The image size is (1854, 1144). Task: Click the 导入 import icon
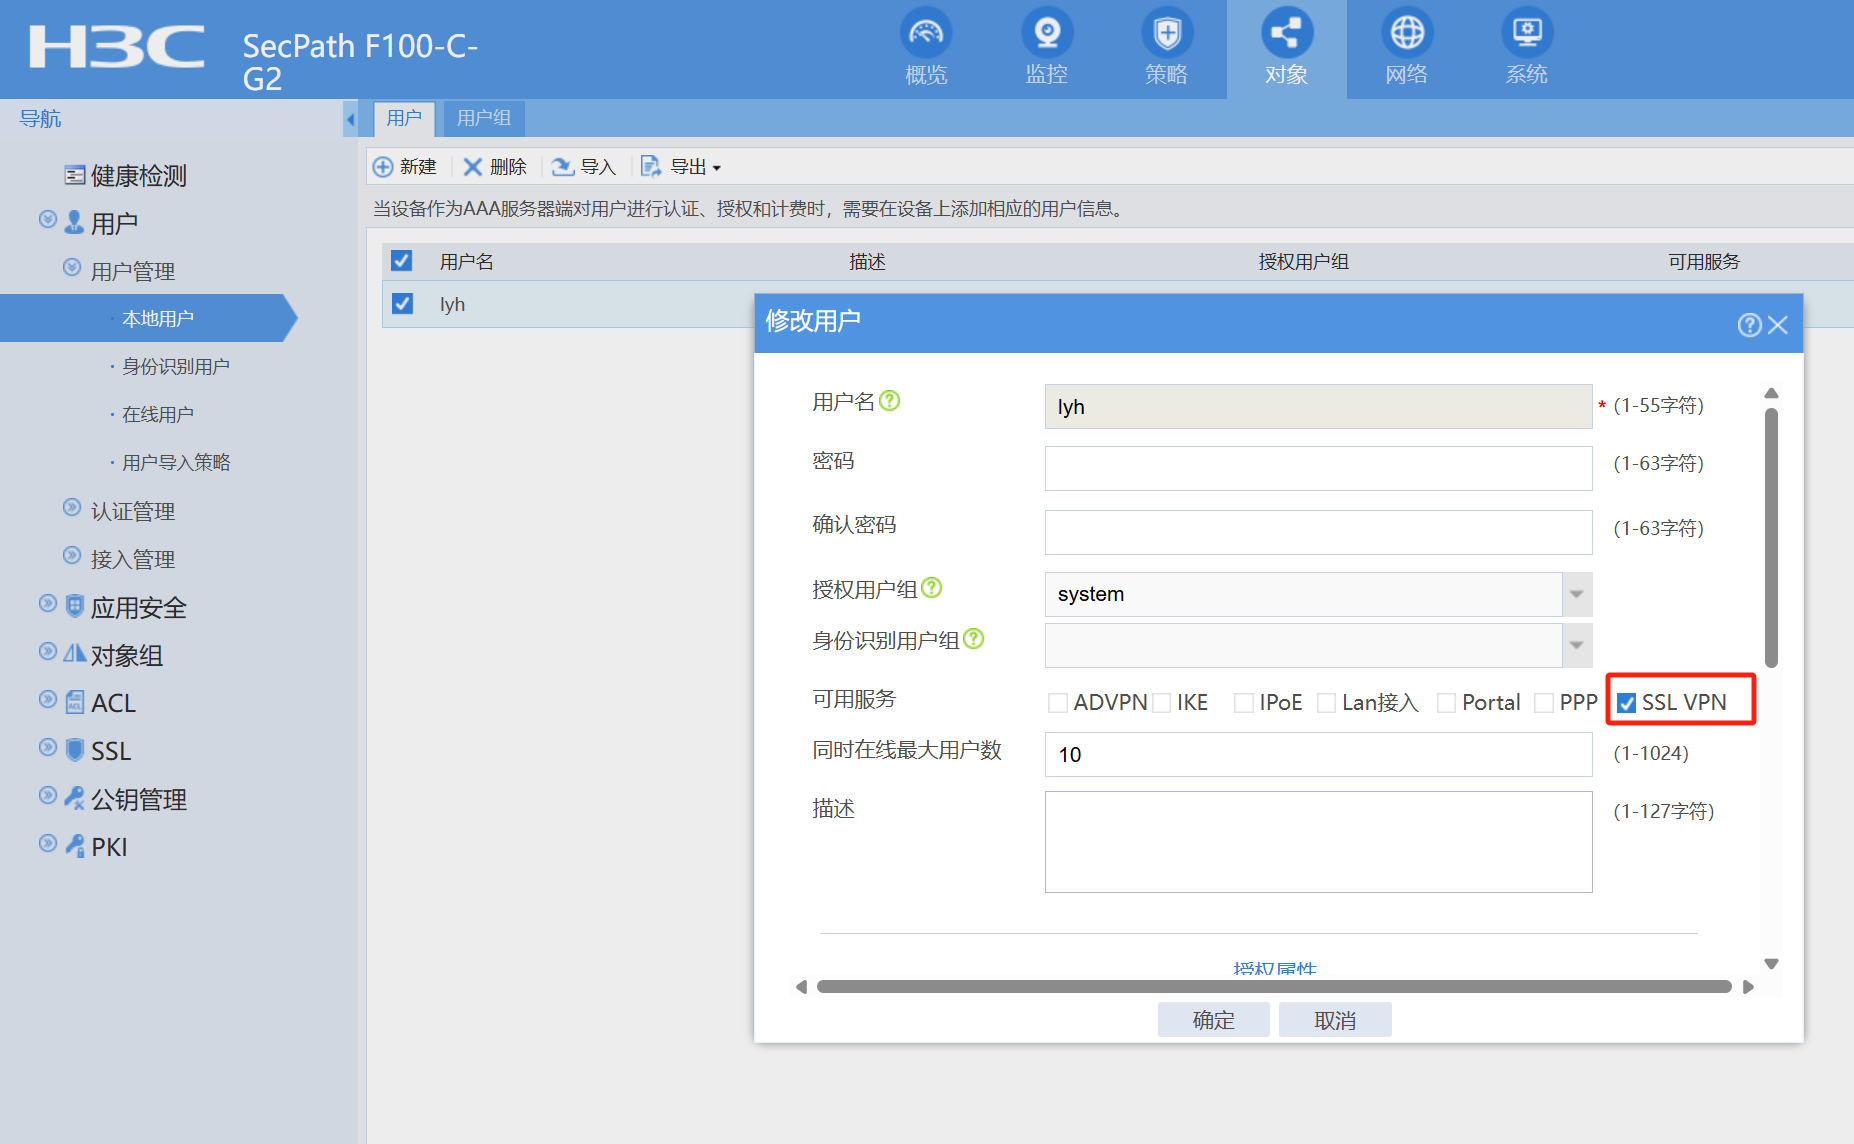[x=563, y=167]
